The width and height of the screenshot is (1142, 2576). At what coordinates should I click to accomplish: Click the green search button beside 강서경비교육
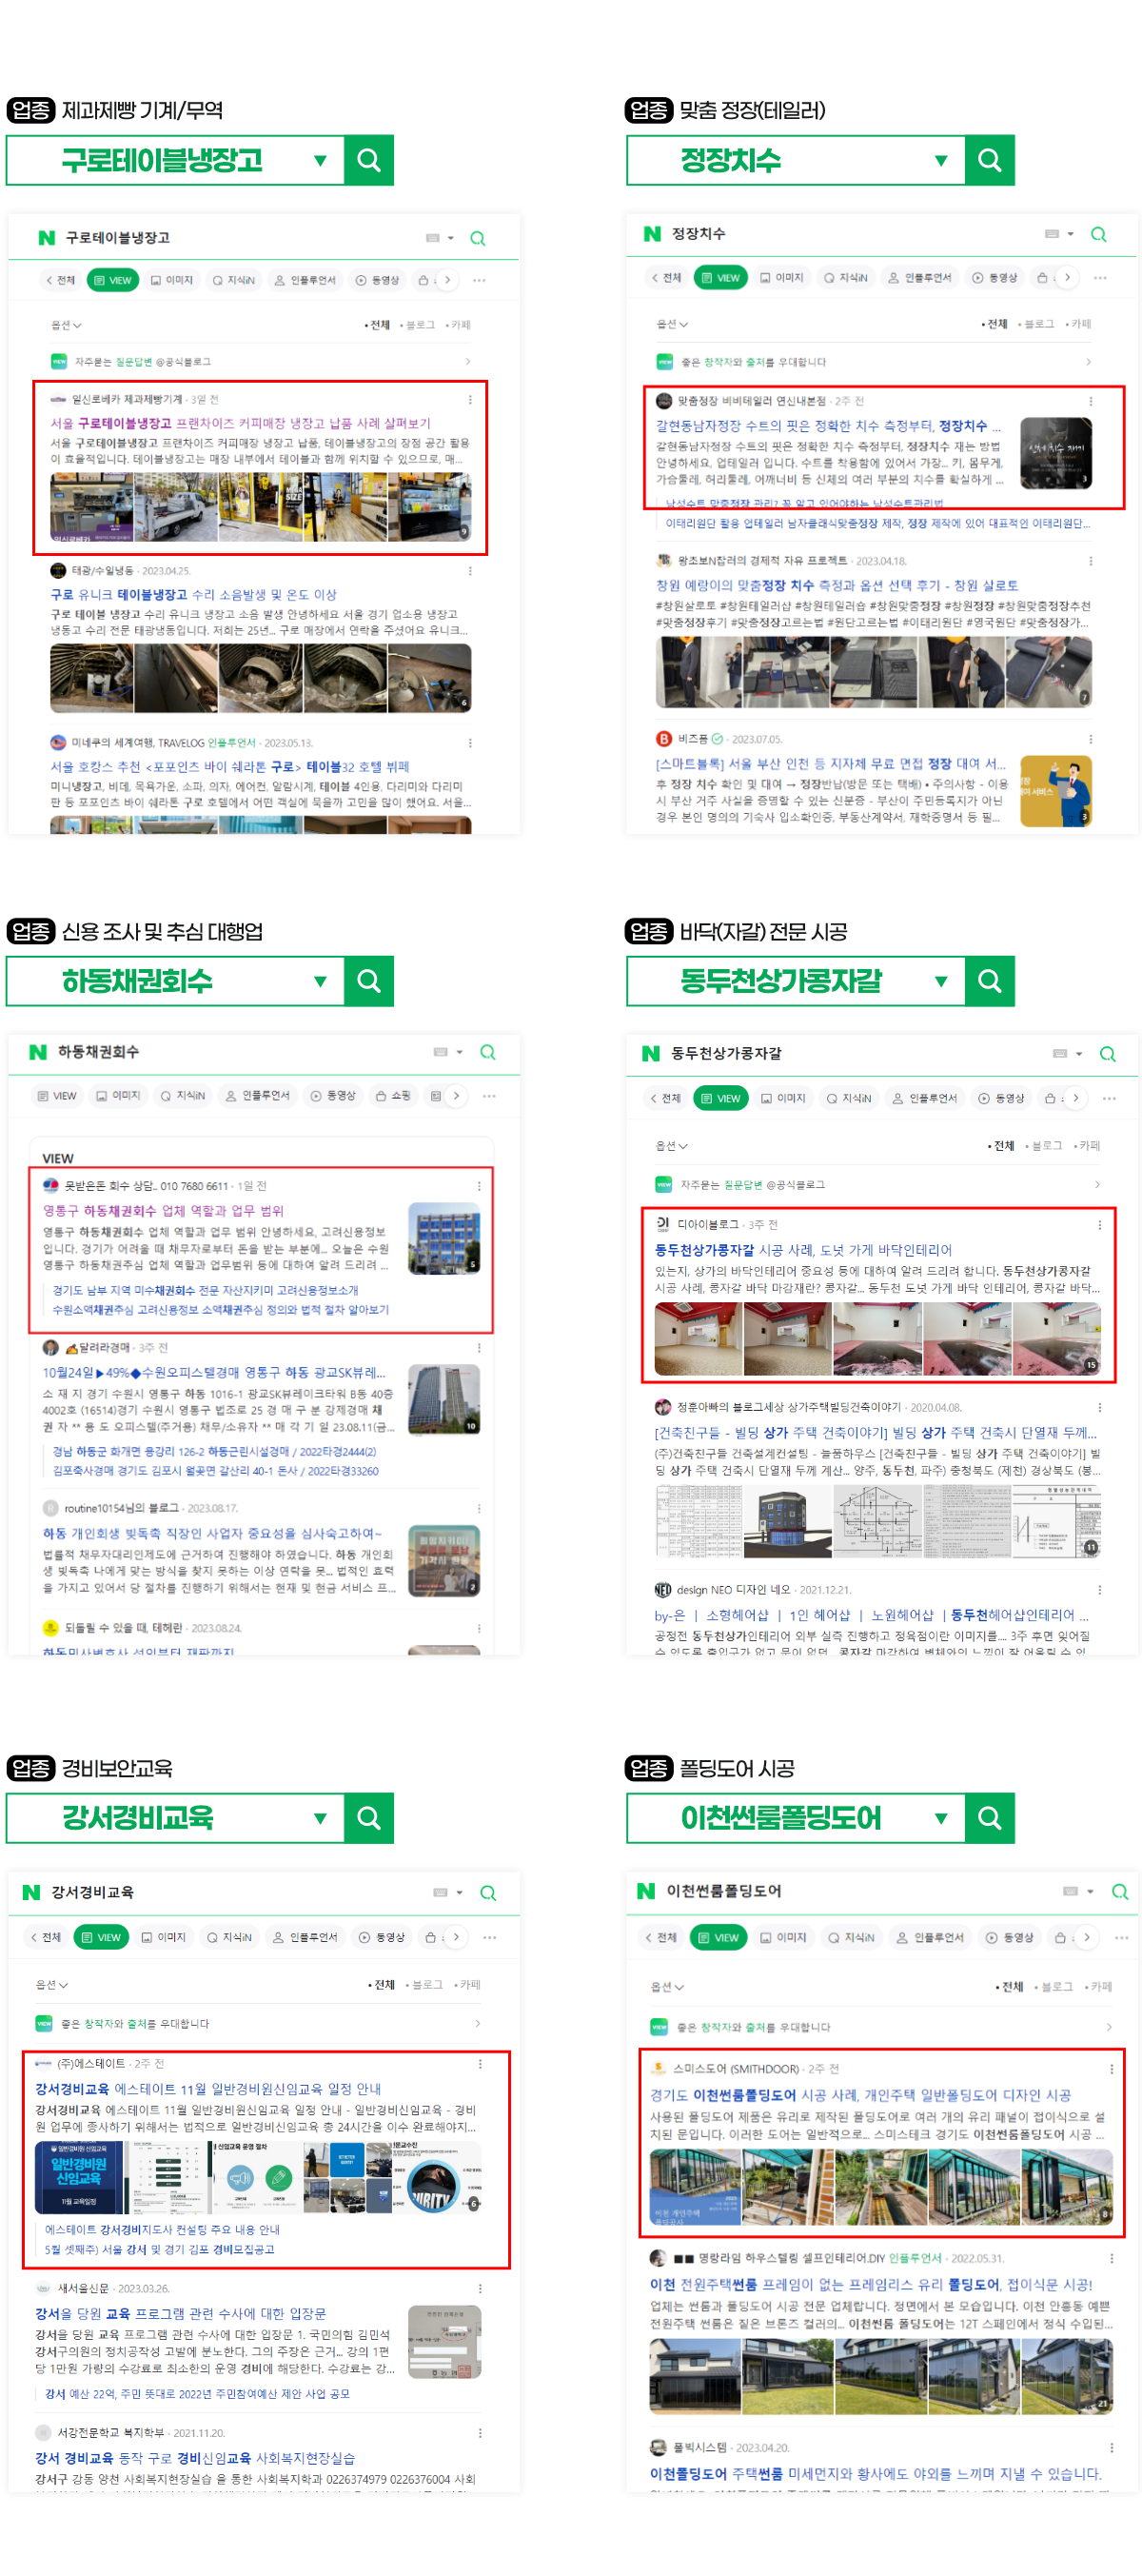(369, 1818)
